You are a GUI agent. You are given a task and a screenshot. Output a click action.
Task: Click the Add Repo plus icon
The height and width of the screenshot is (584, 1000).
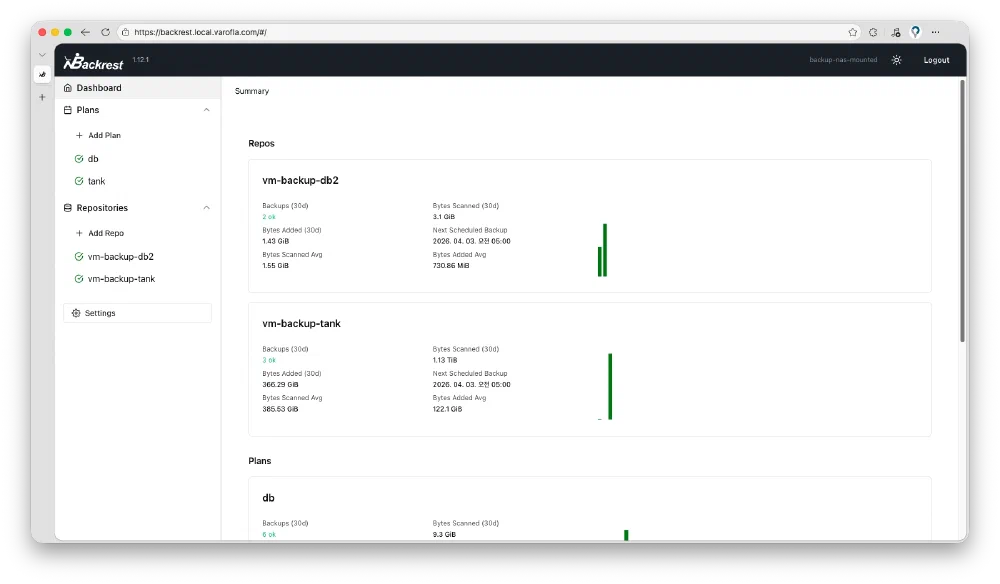pyautogui.click(x=80, y=233)
